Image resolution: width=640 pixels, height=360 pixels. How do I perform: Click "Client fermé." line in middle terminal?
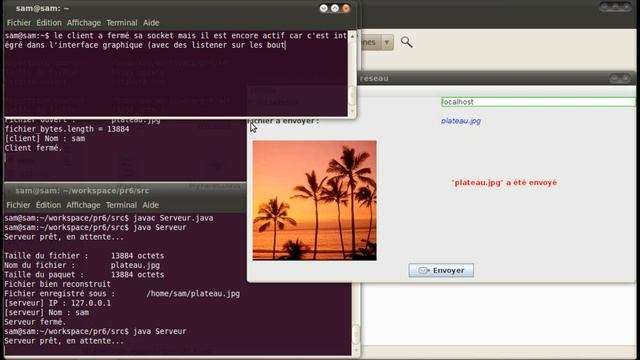click(x=33, y=148)
